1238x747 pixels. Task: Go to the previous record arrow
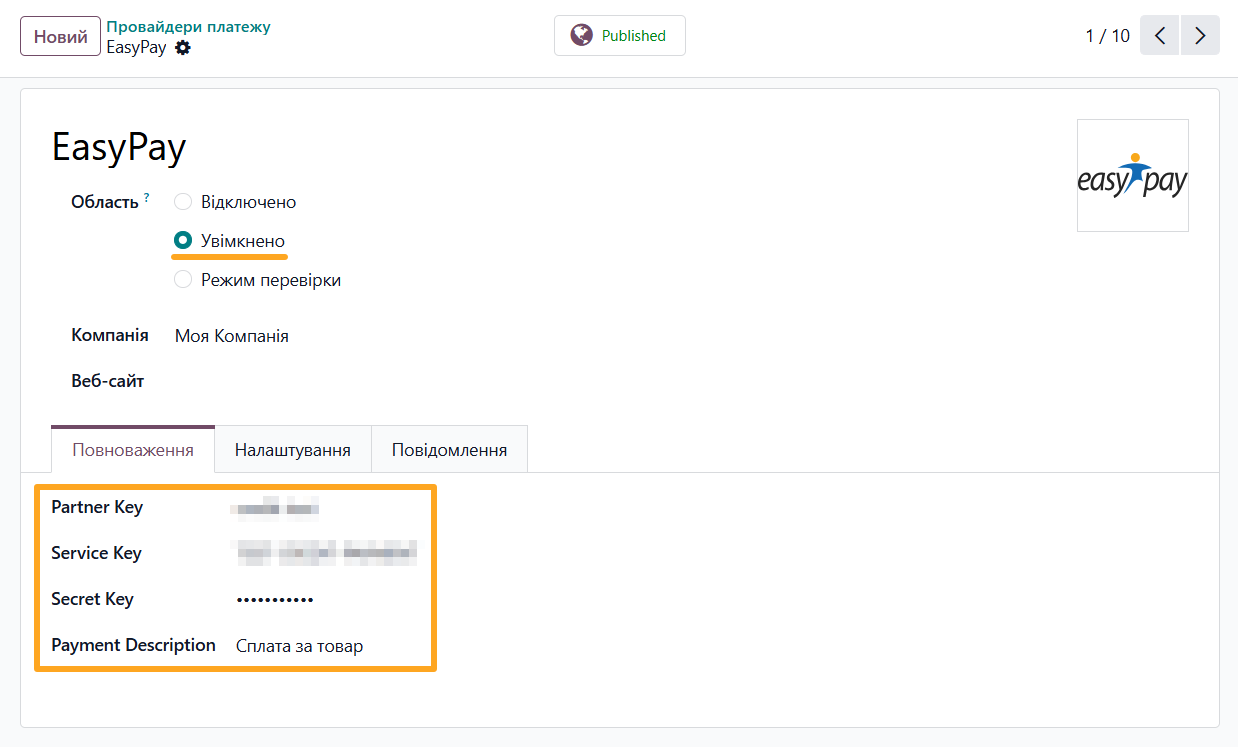coord(1160,36)
